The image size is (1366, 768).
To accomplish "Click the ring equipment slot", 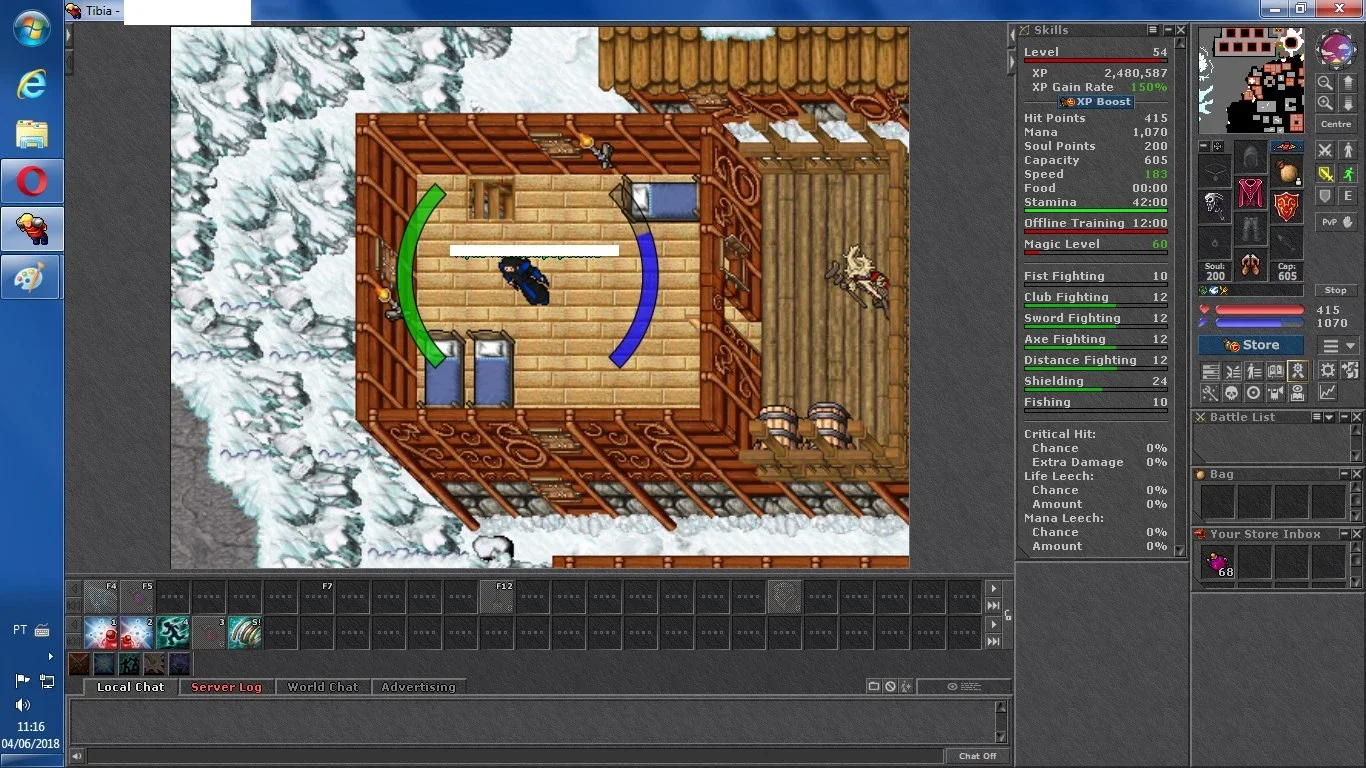I will click(1214, 243).
